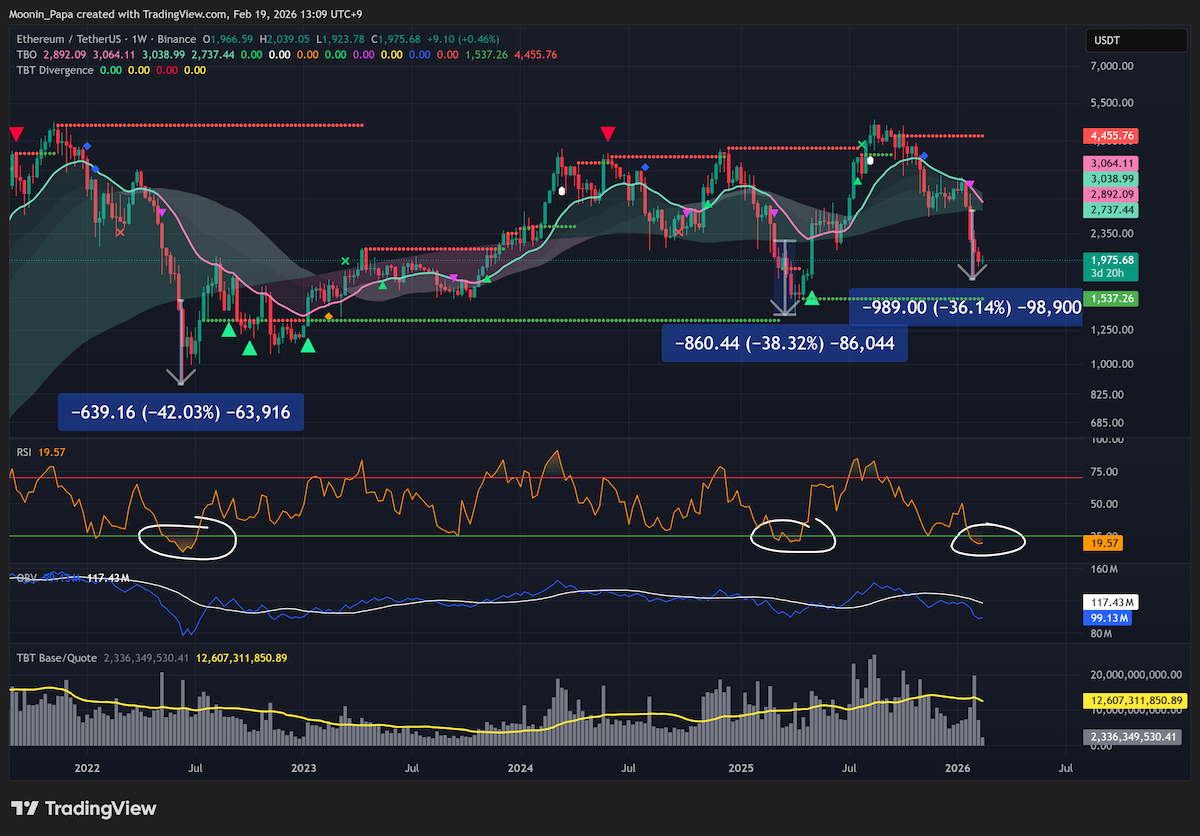1200x836 pixels.
Task: Click the green X marker above 2023 candles
Action: [345, 261]
